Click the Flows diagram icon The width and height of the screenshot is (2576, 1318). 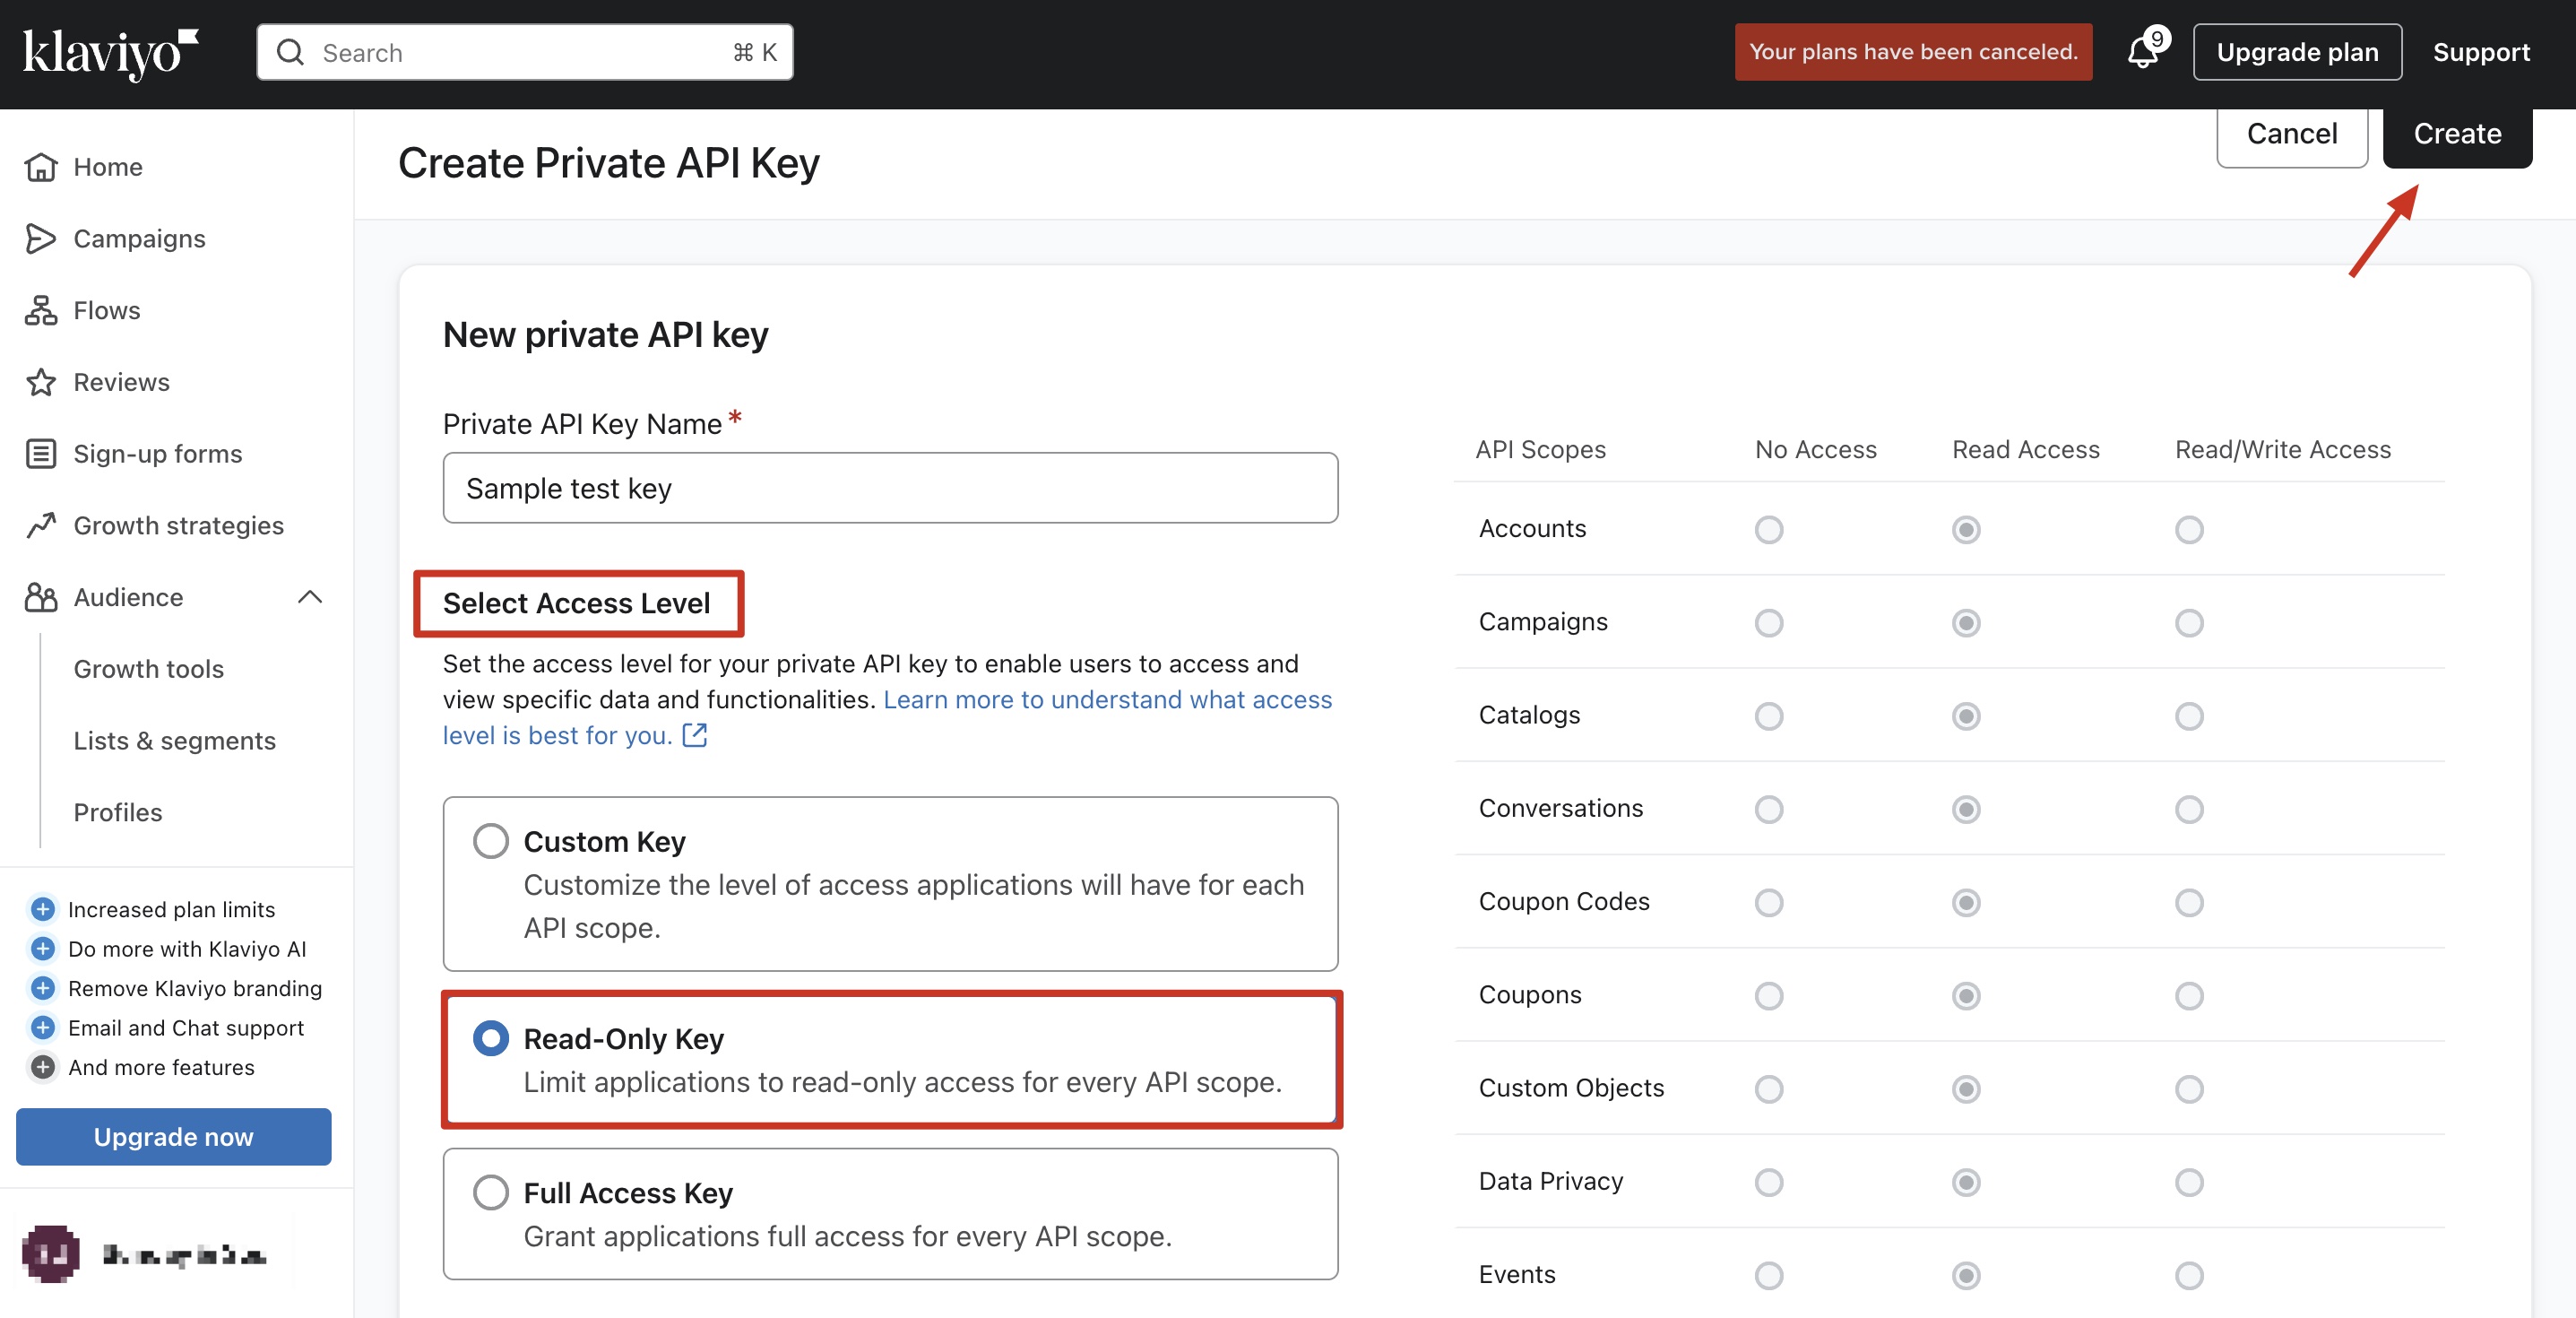click(x=41, y=311)
